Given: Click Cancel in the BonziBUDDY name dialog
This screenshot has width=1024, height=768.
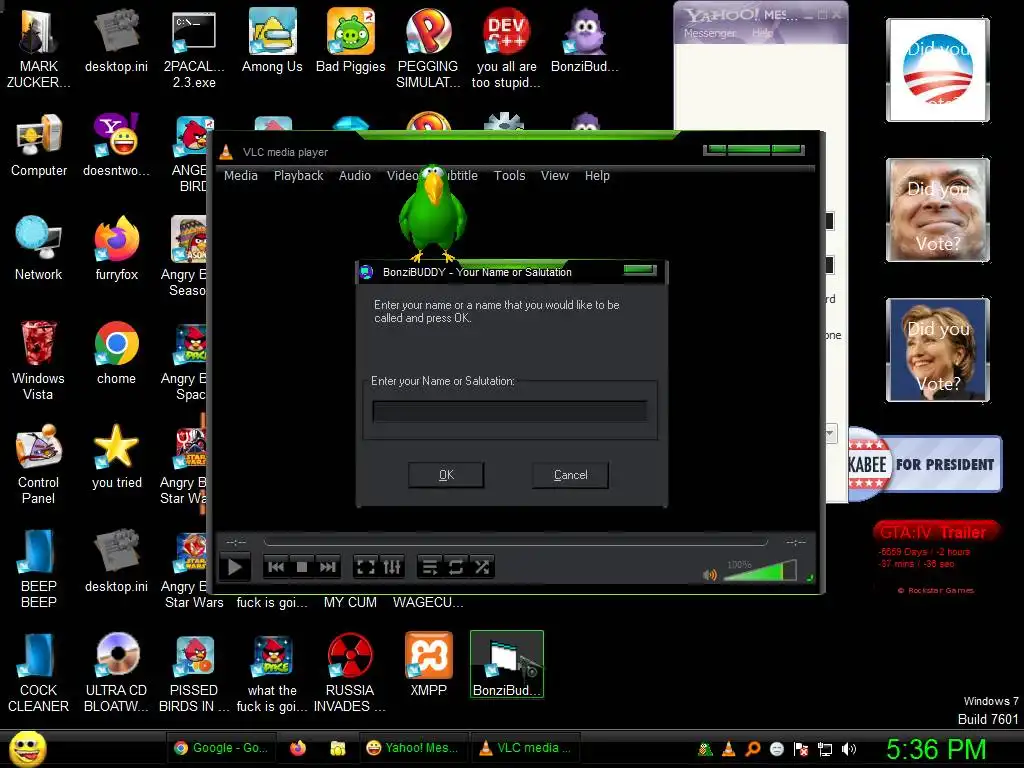Looking at the screenshot, I should 570,475.
